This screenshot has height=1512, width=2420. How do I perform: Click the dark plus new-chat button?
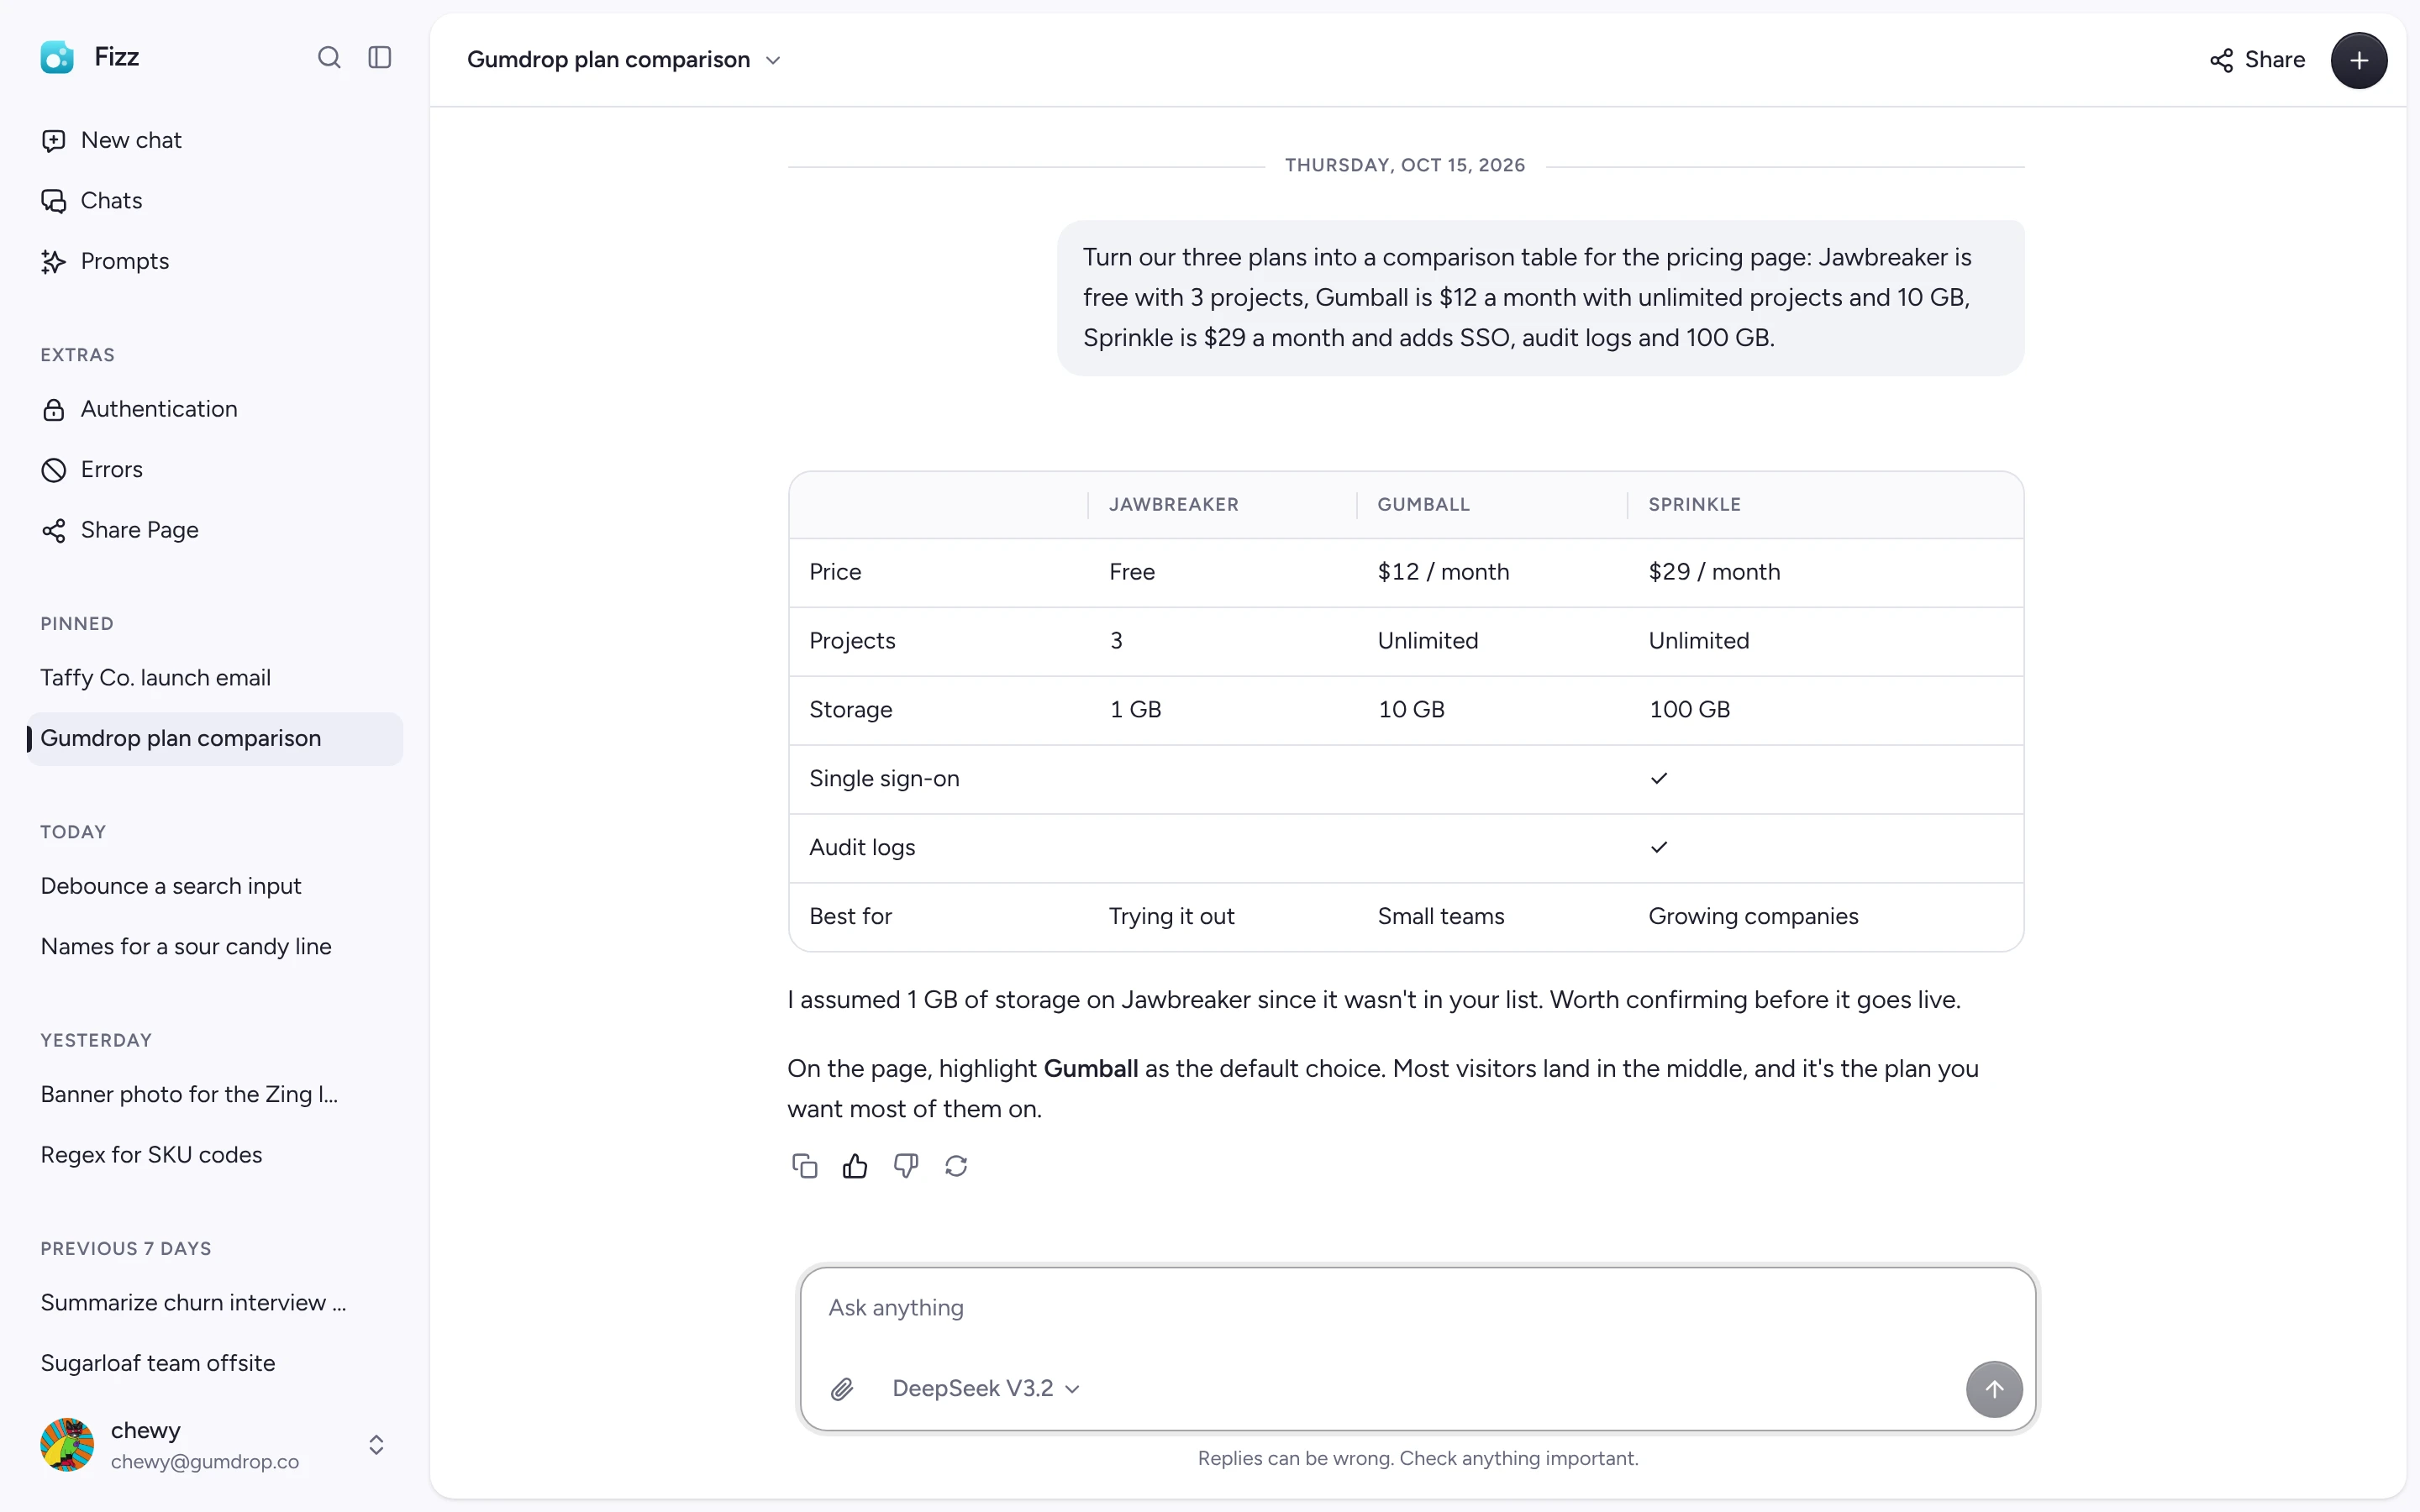click(2358, 60)
